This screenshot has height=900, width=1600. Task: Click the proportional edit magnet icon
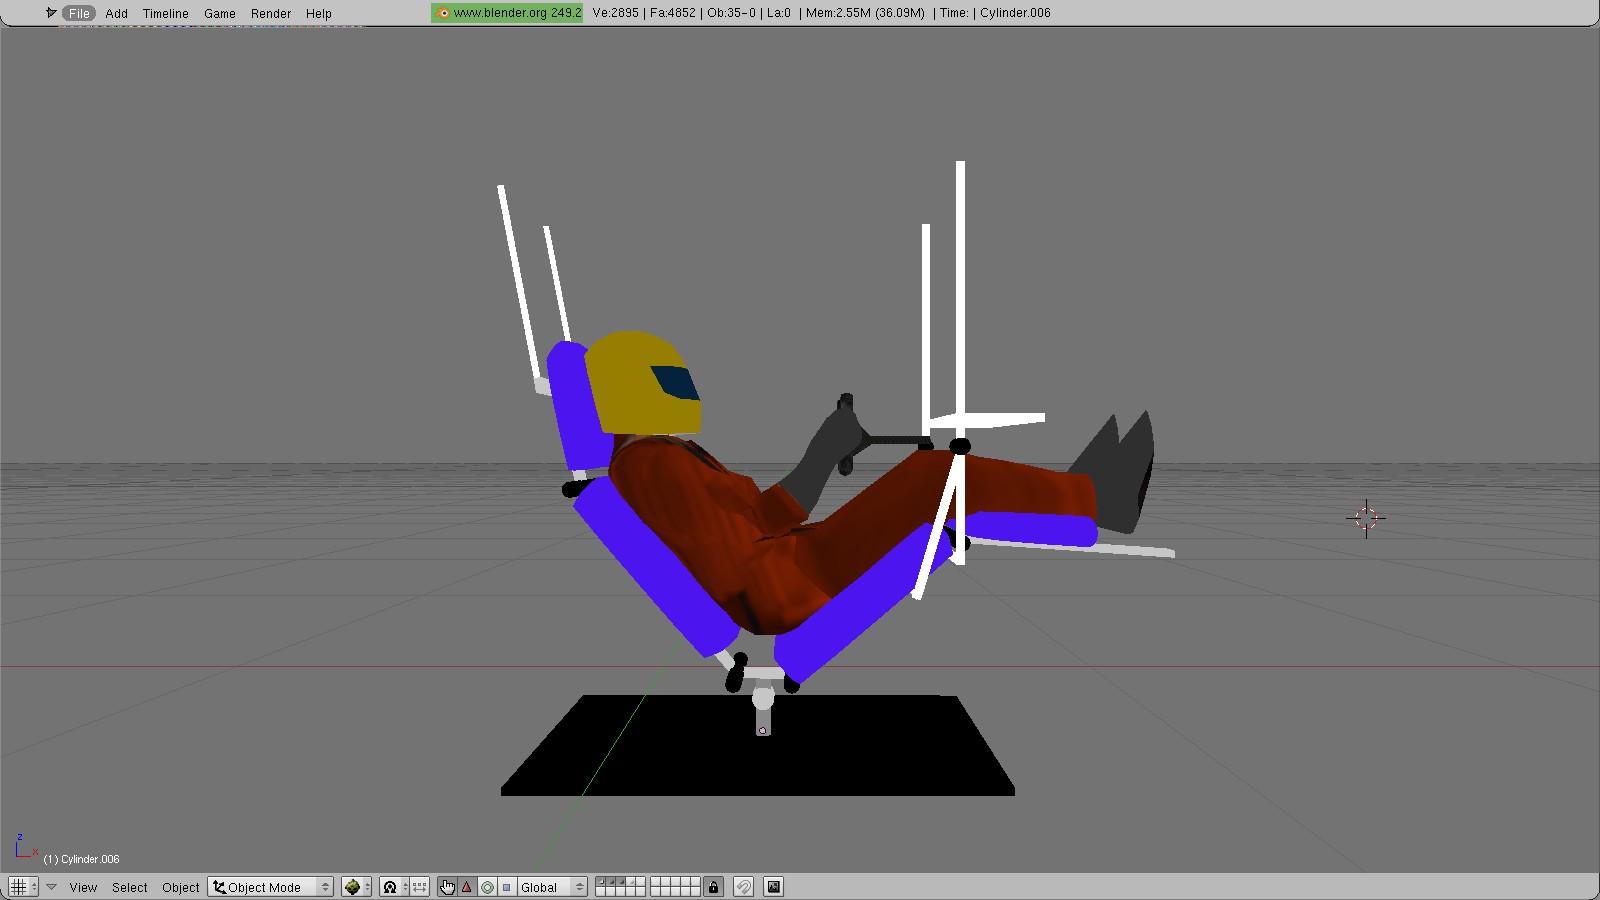(x=743, y=887)
